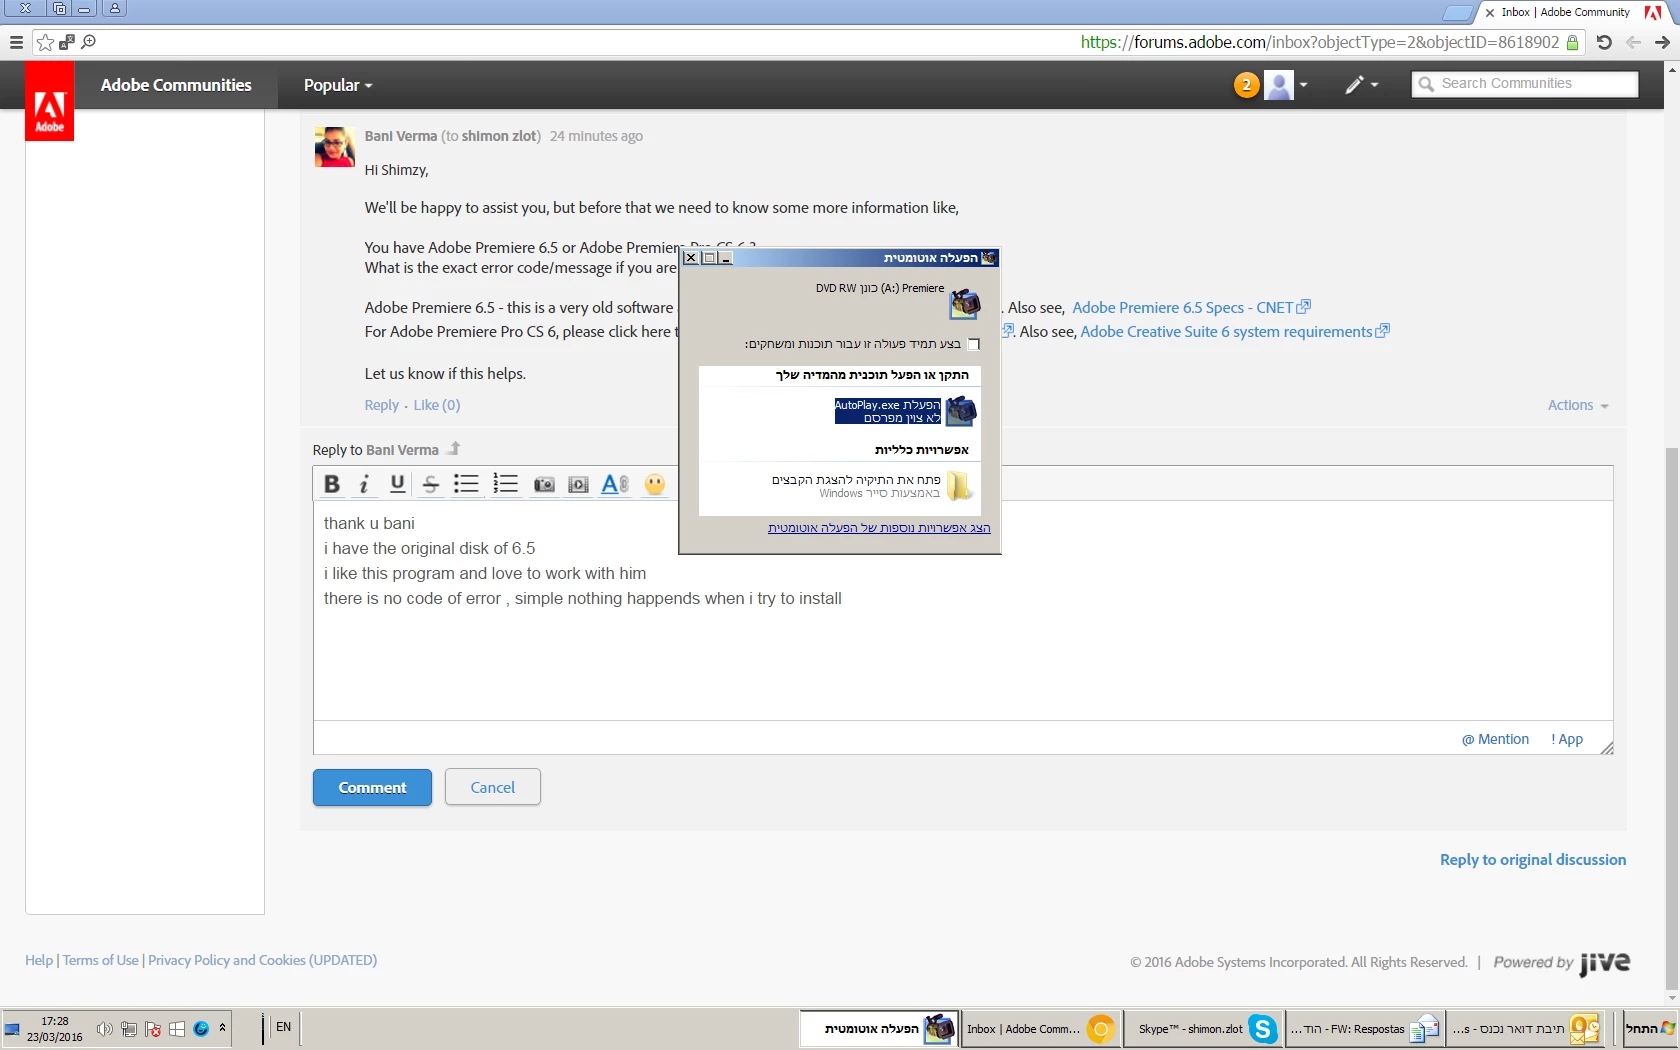Open the browser hamburger menu
The height and width of the screenshot is (1050, 1680).
pos(16,42)
